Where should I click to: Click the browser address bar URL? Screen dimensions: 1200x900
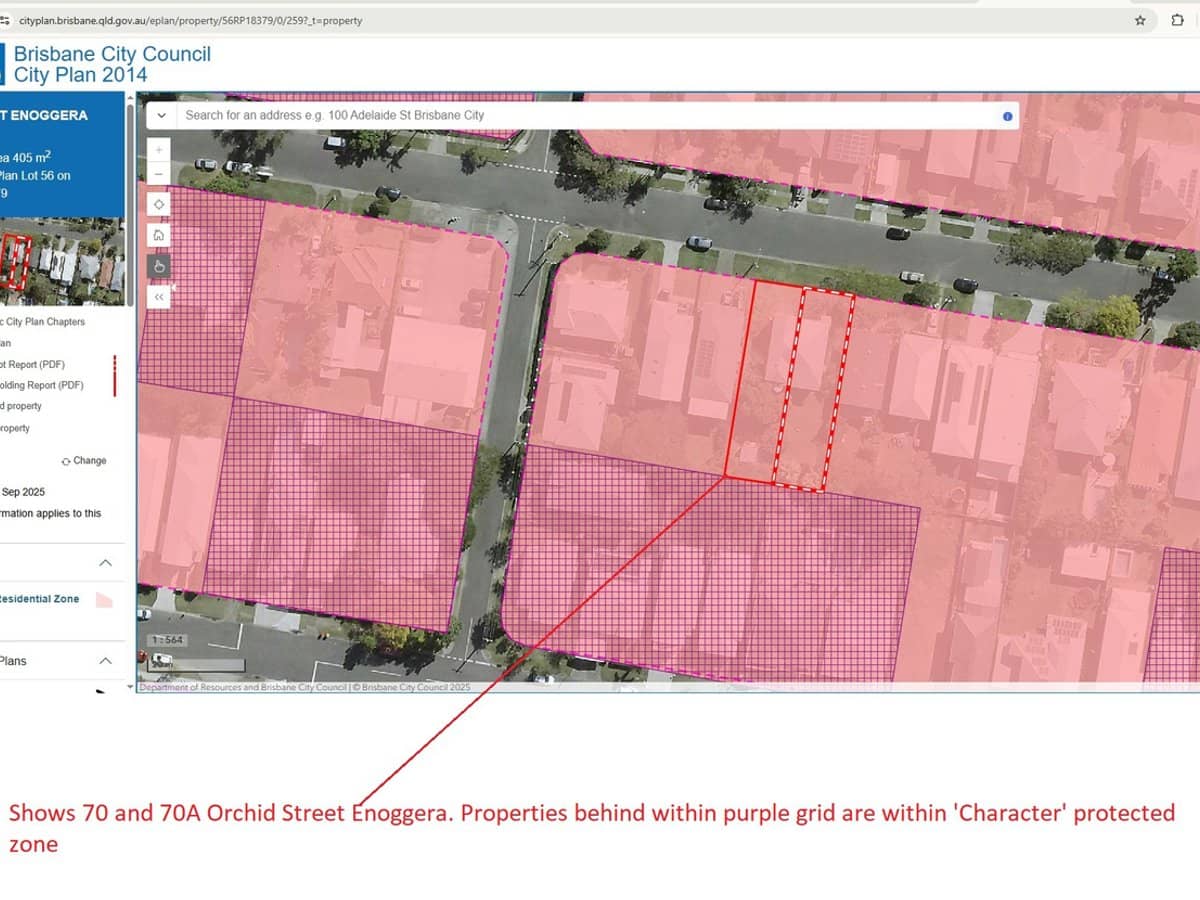[x=190, y=20]
